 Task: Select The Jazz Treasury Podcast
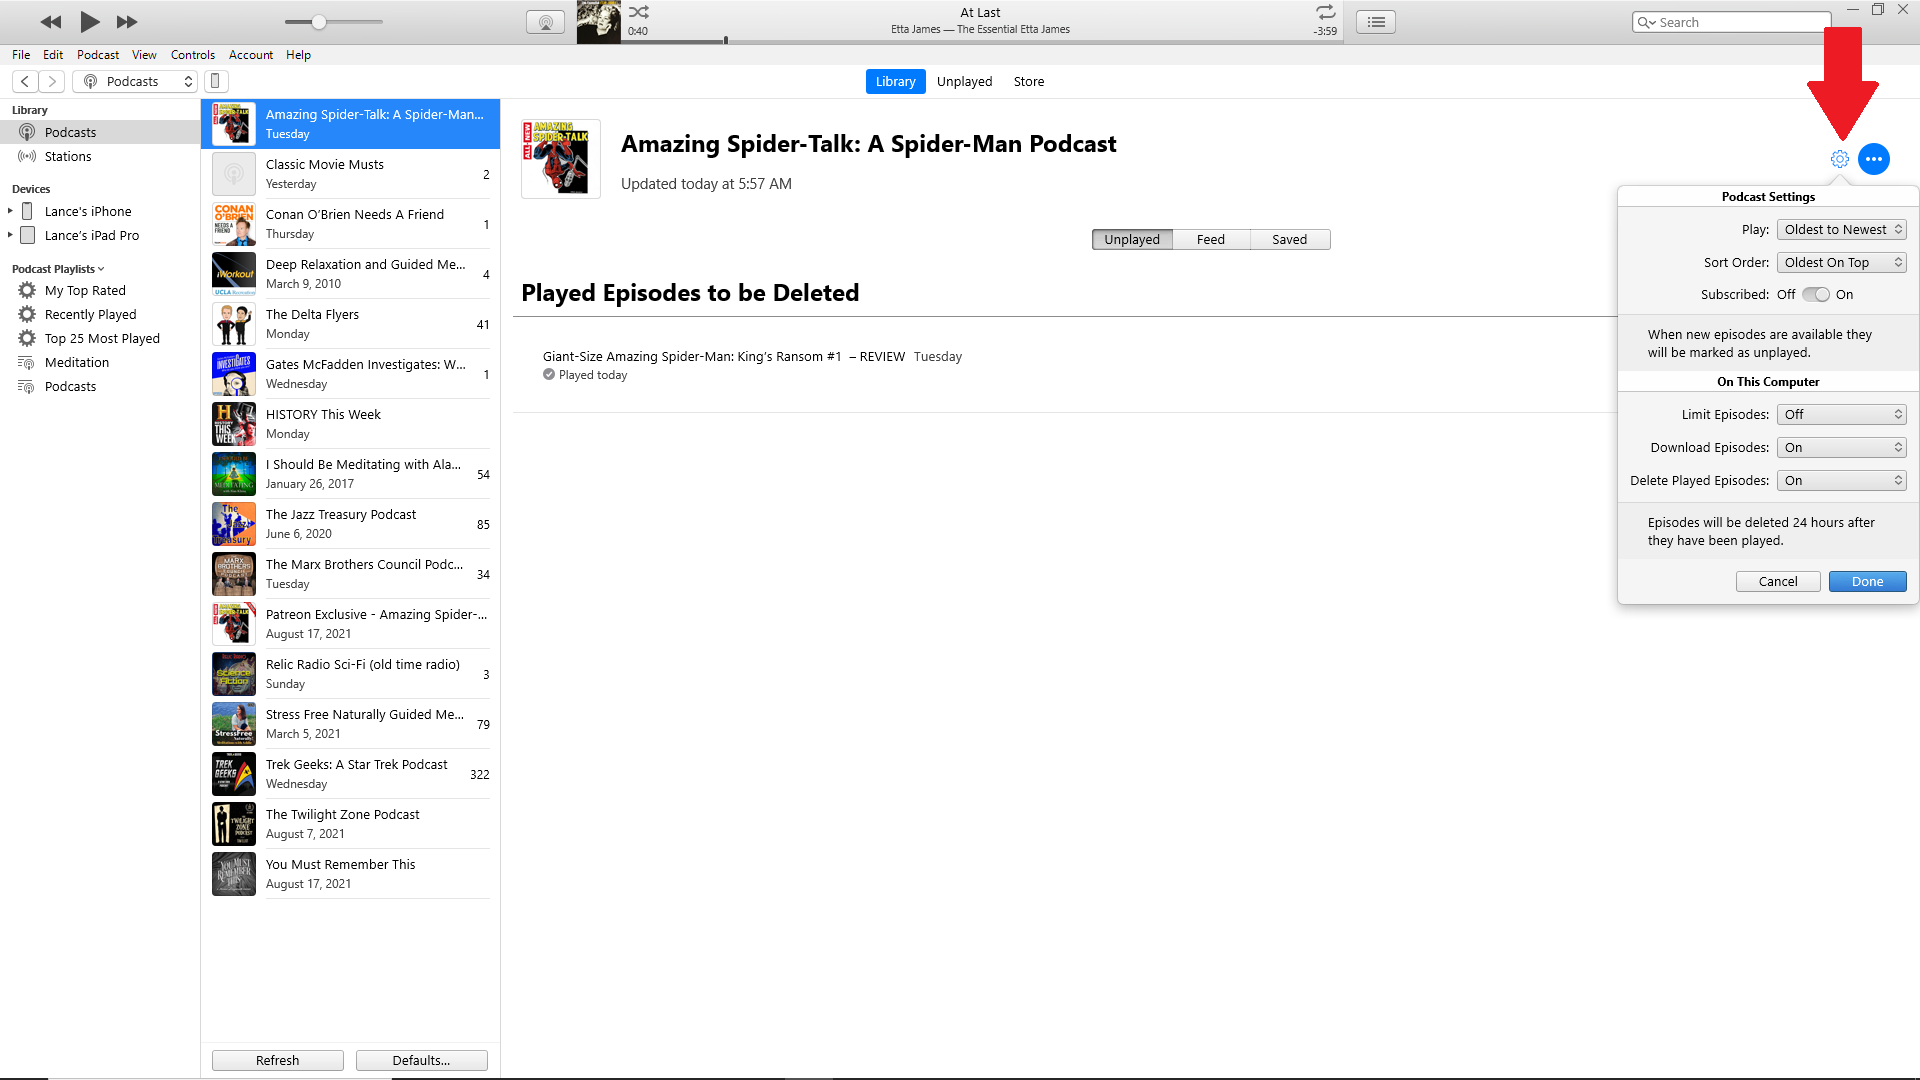click(350, 524)
